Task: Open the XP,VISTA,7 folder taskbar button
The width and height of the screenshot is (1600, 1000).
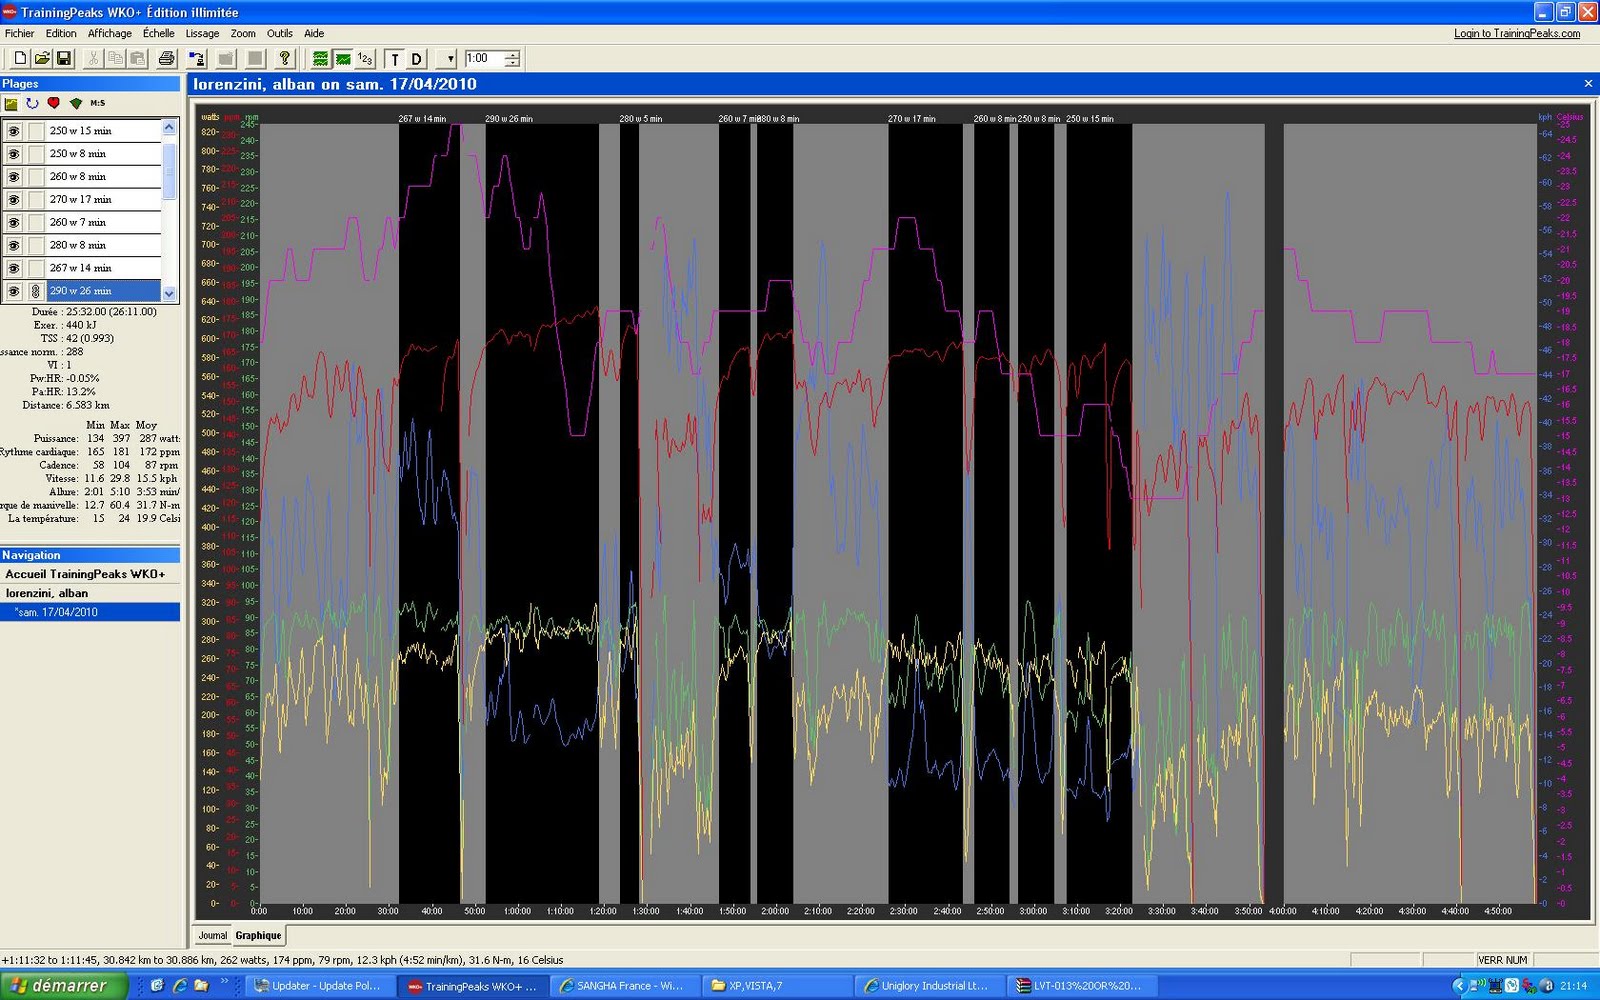Action: coord(777,986)
